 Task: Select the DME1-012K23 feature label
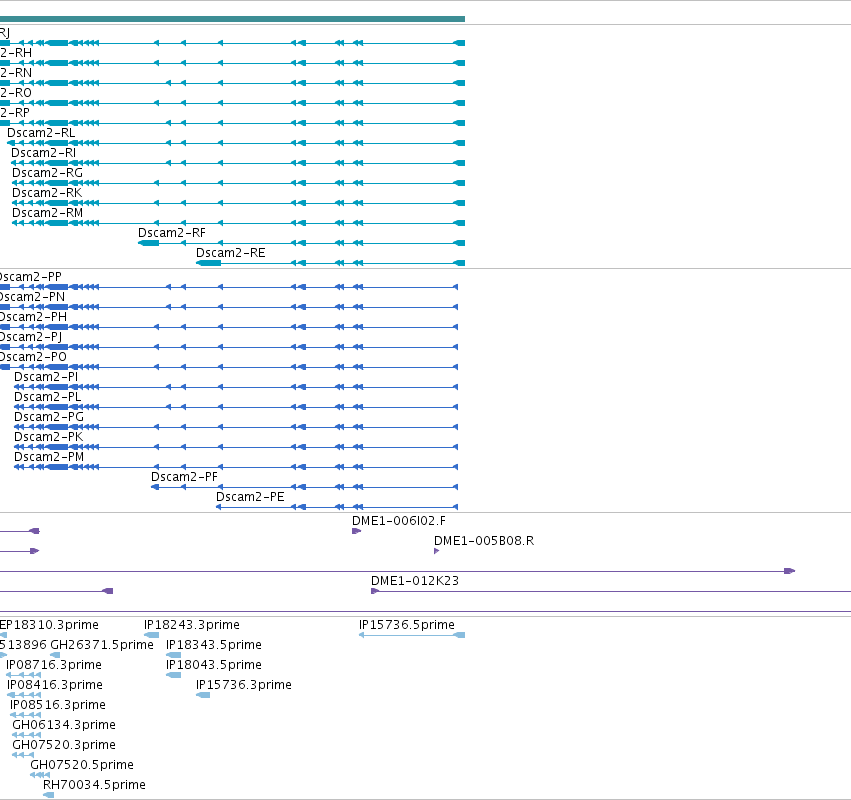(x=415, y=582)
